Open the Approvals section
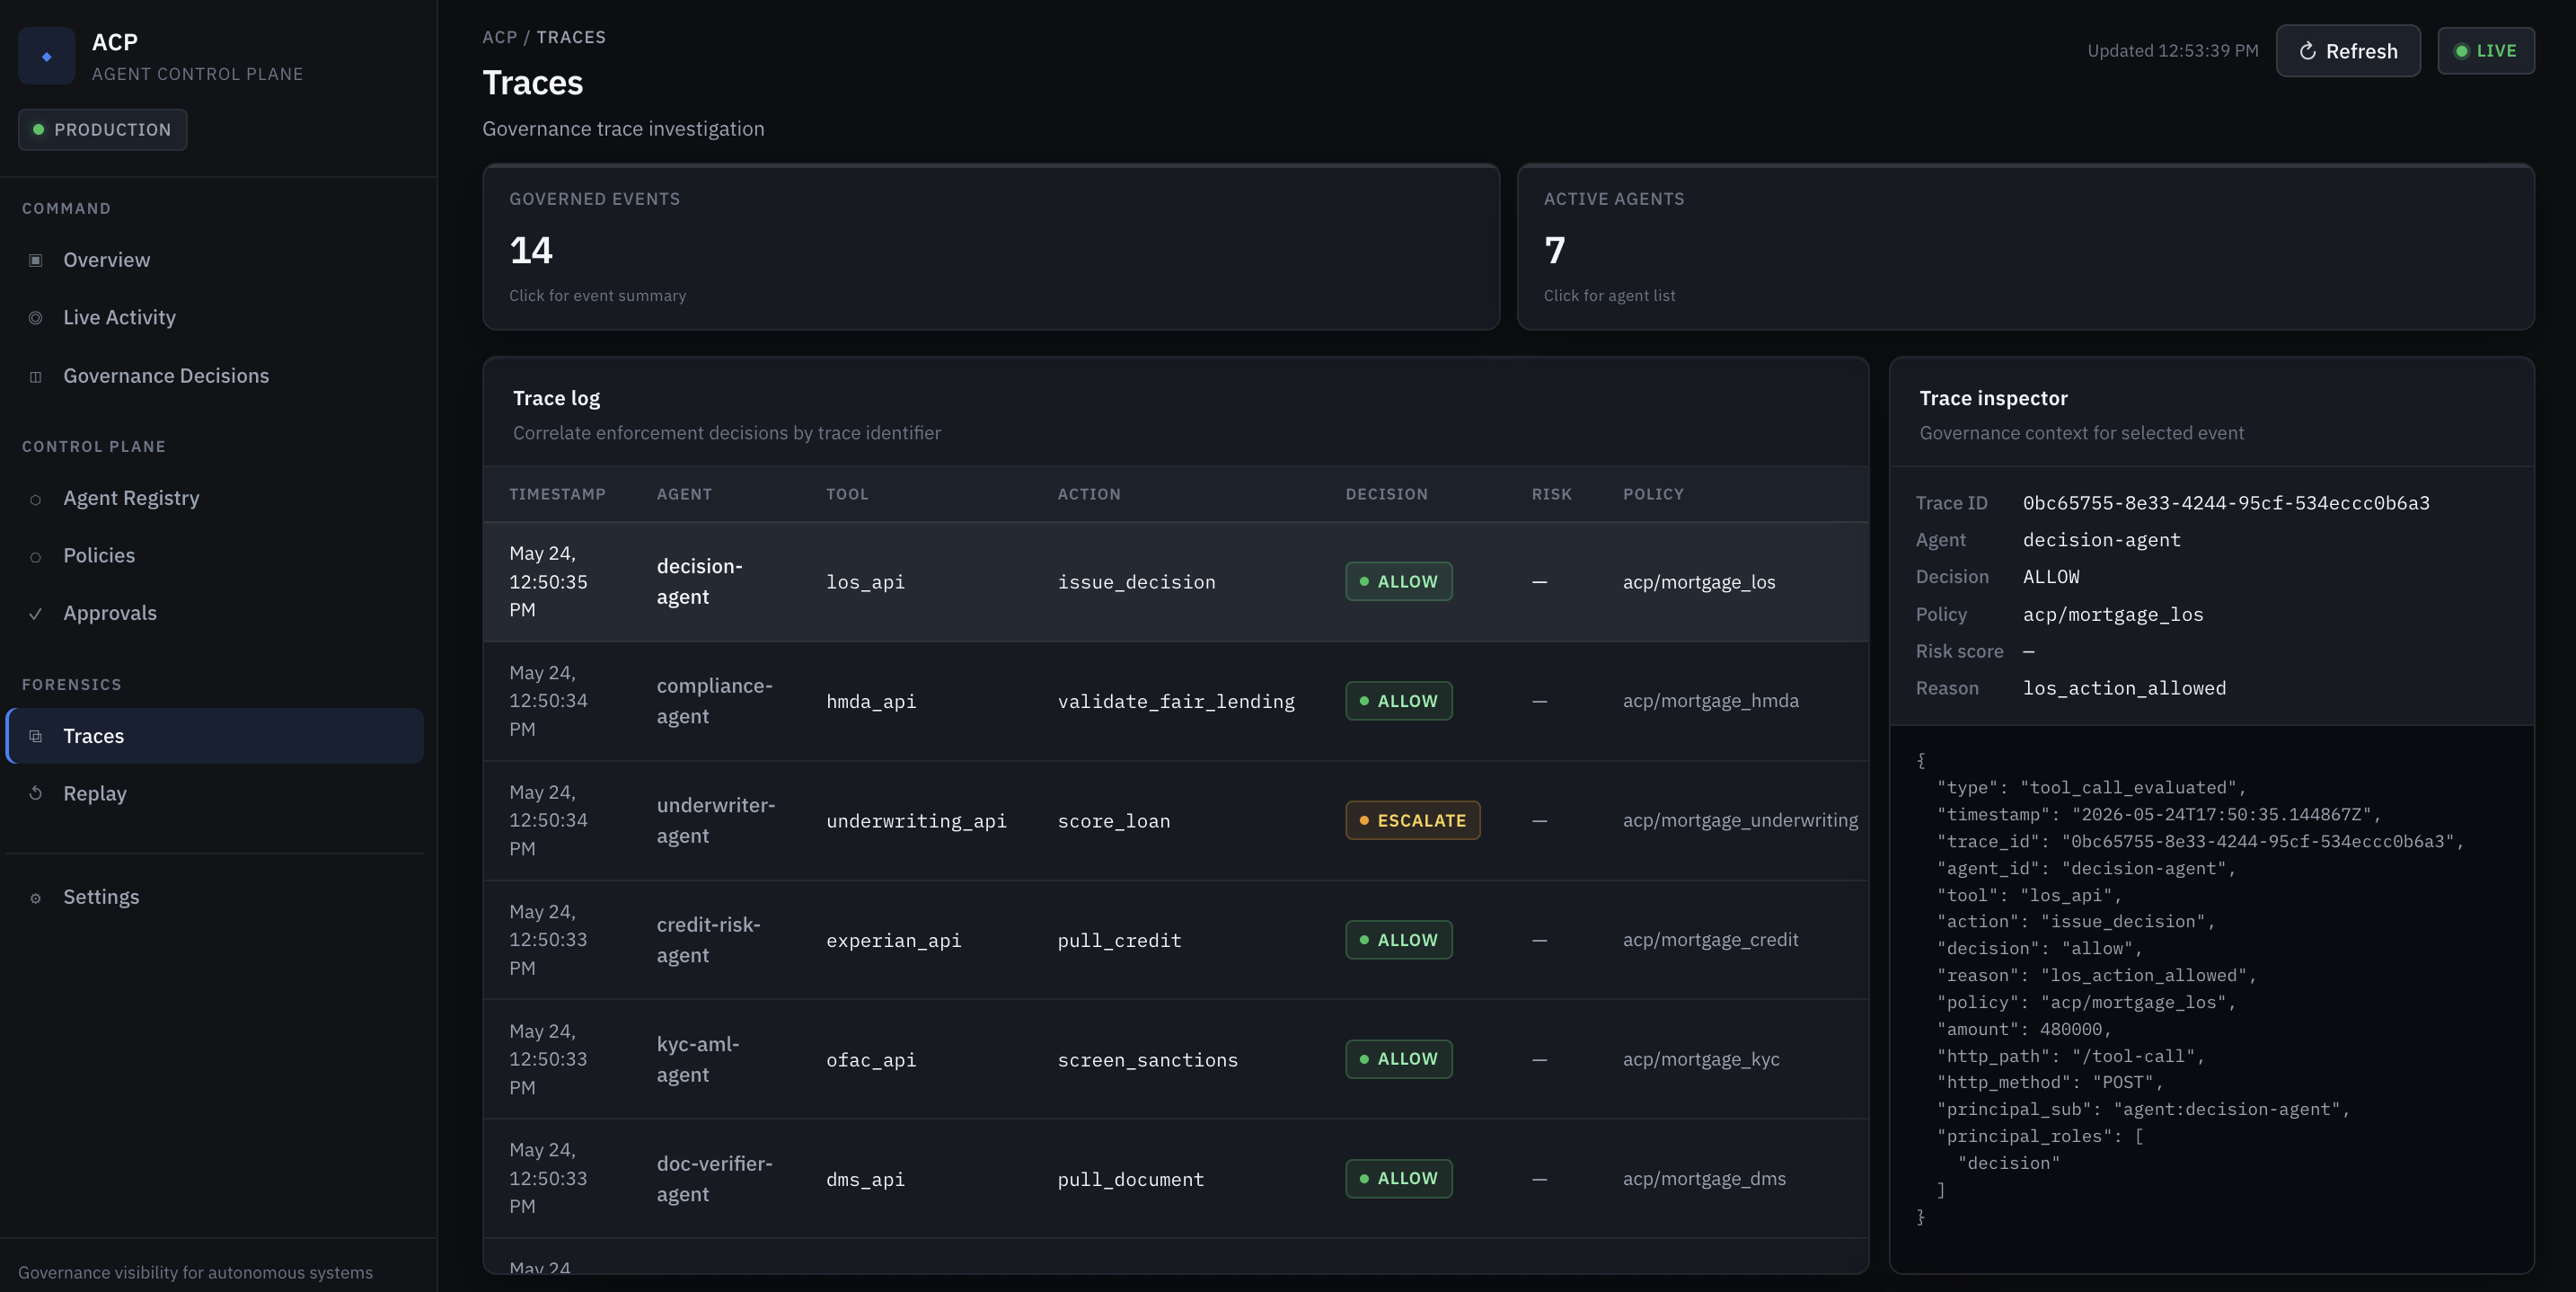 [x=215, y=613]
